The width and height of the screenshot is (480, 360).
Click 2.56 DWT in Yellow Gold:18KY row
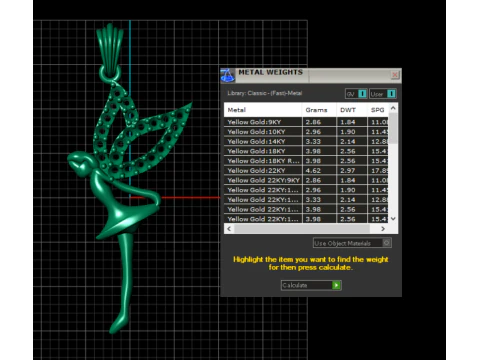coord(348,151)
